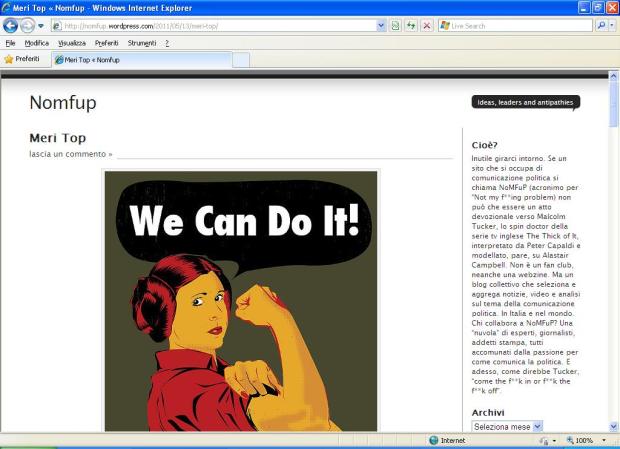This screenshot has width=620, height=449.
Task: Open the search provider options dropdown
Action: (612, 26)
